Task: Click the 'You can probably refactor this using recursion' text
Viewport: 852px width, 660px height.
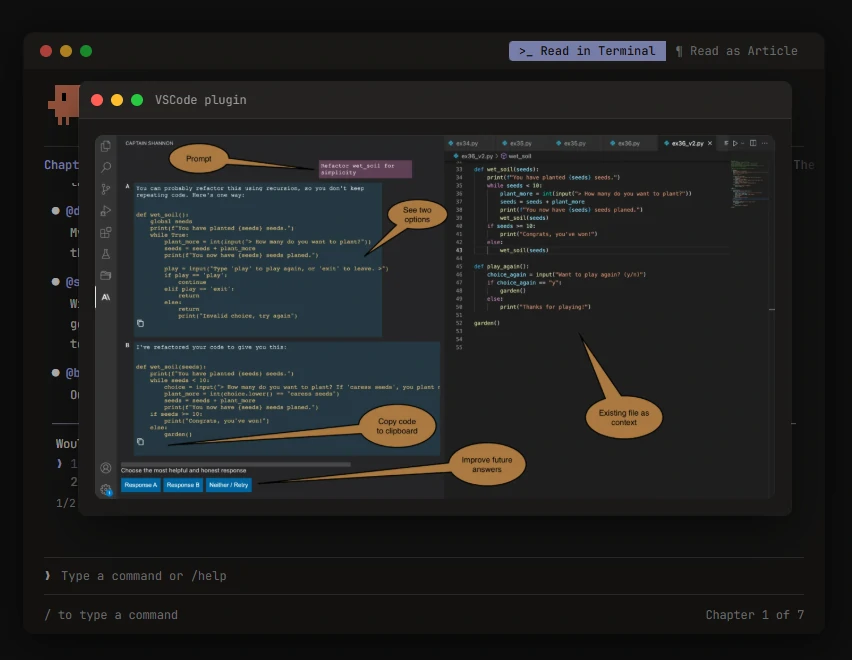Action: pyautogui.click(x=250, y=192)
